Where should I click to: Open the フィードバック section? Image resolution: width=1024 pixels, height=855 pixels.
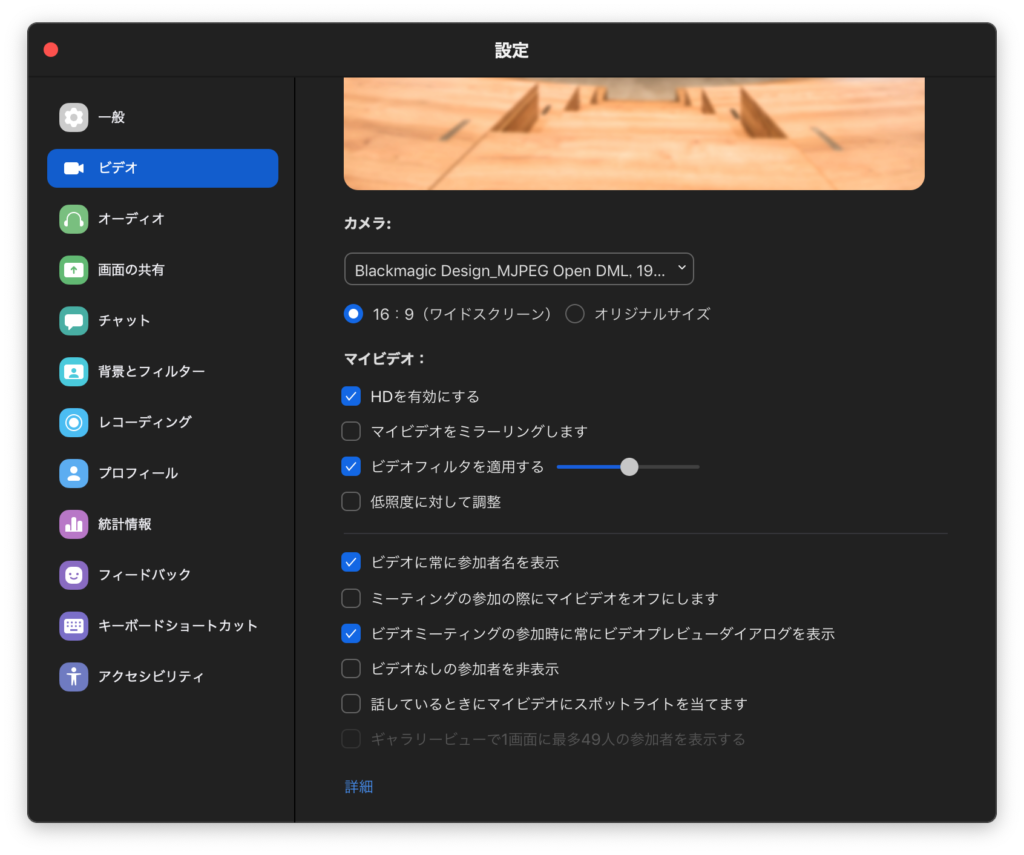[163, 575]
